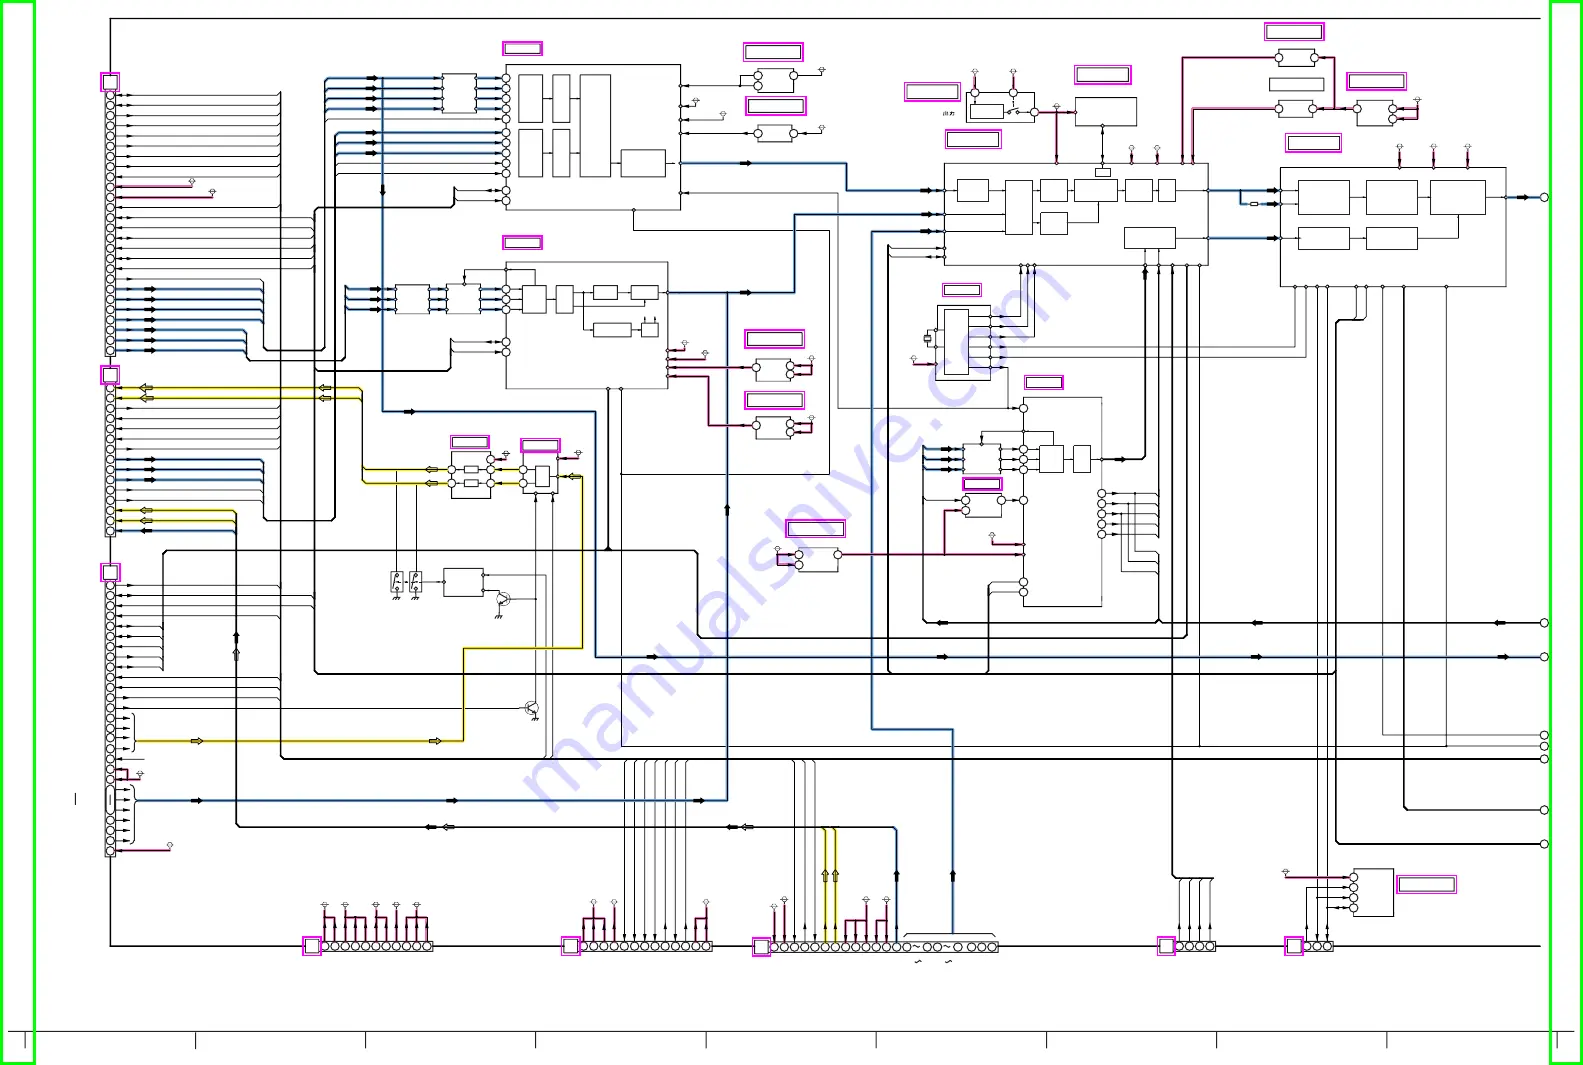This screenshot has width=1583, height=1065.
Task: Select the right switch symbol of the grounded switch pair
Action: pos(415,582)
